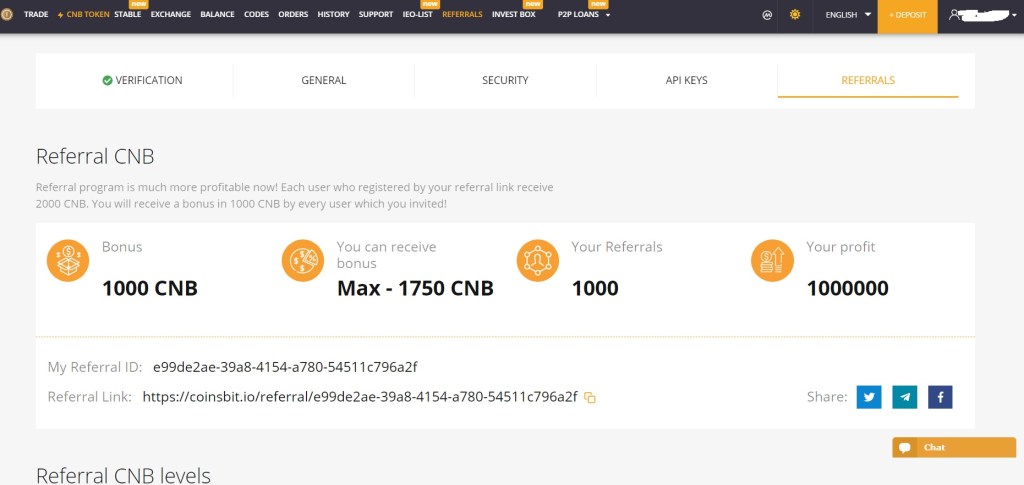Share referral link on Facebook
Screen dimensions: 1024x485
coord(940,397)
